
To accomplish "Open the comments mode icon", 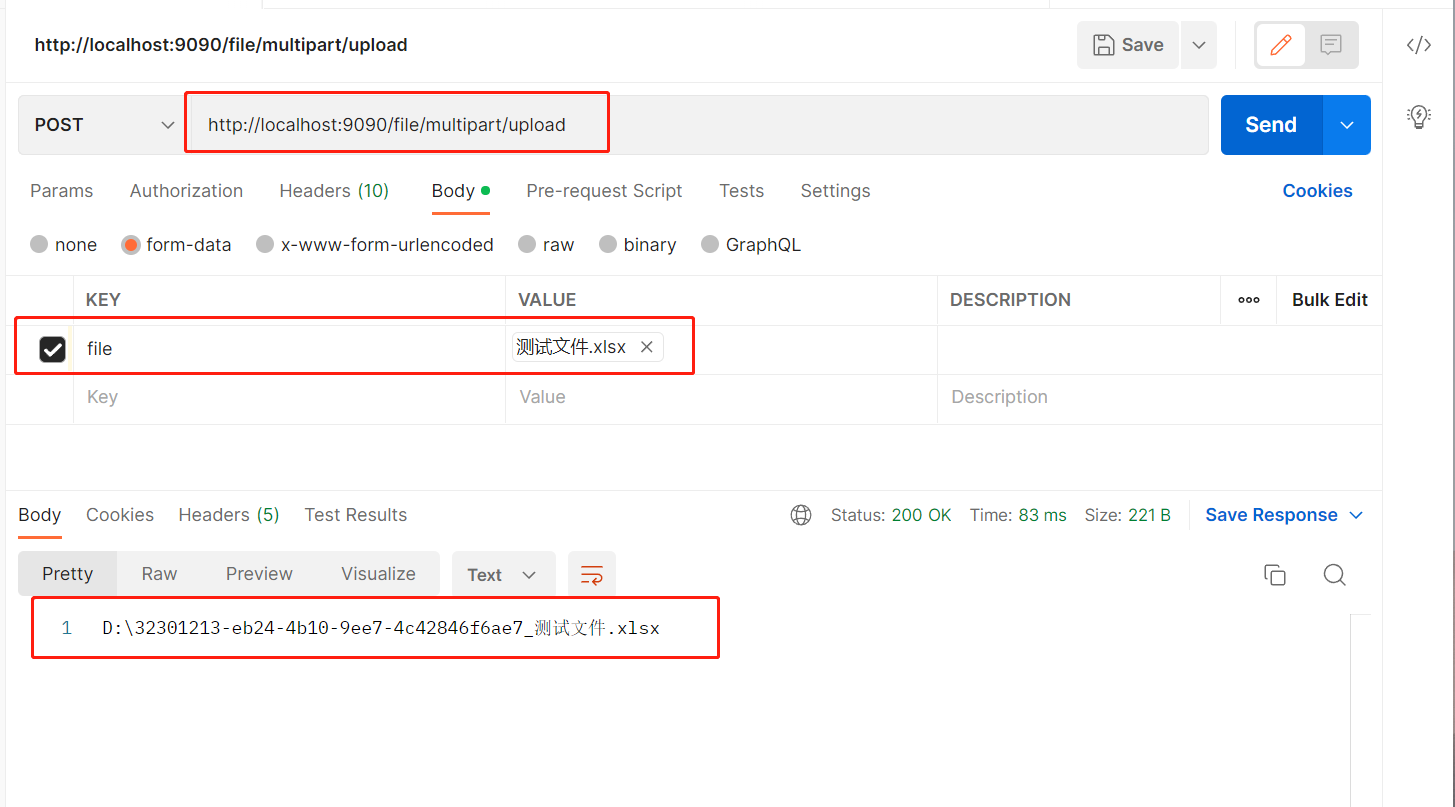I will click(1330, 45).
